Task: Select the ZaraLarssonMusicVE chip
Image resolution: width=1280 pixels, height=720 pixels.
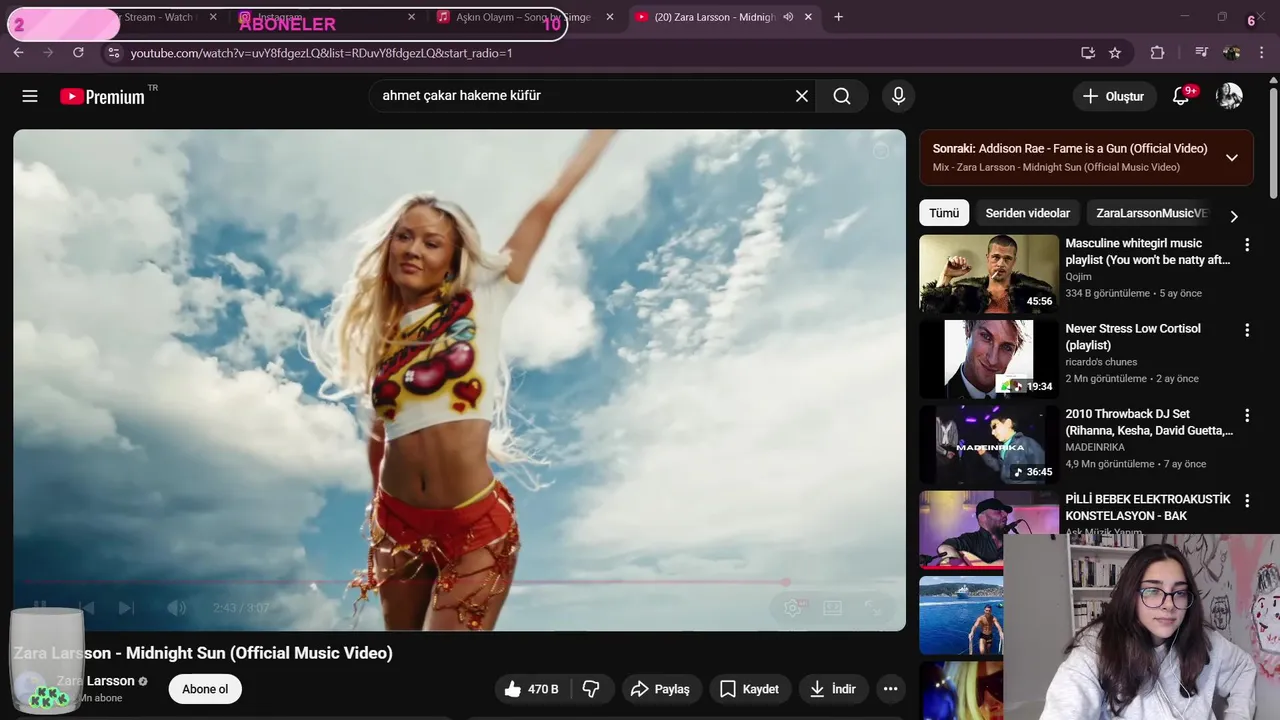Action: coord(1151,213)
